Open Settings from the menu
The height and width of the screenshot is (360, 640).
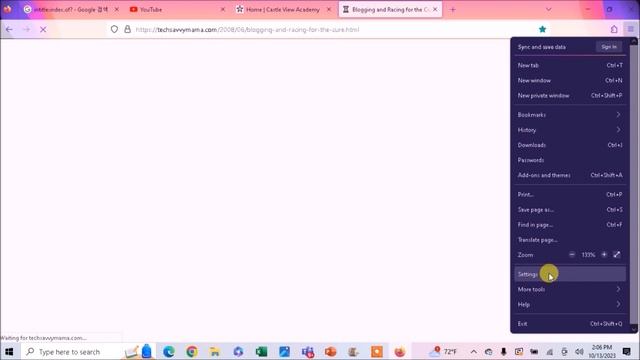click(x=570, y=274)
